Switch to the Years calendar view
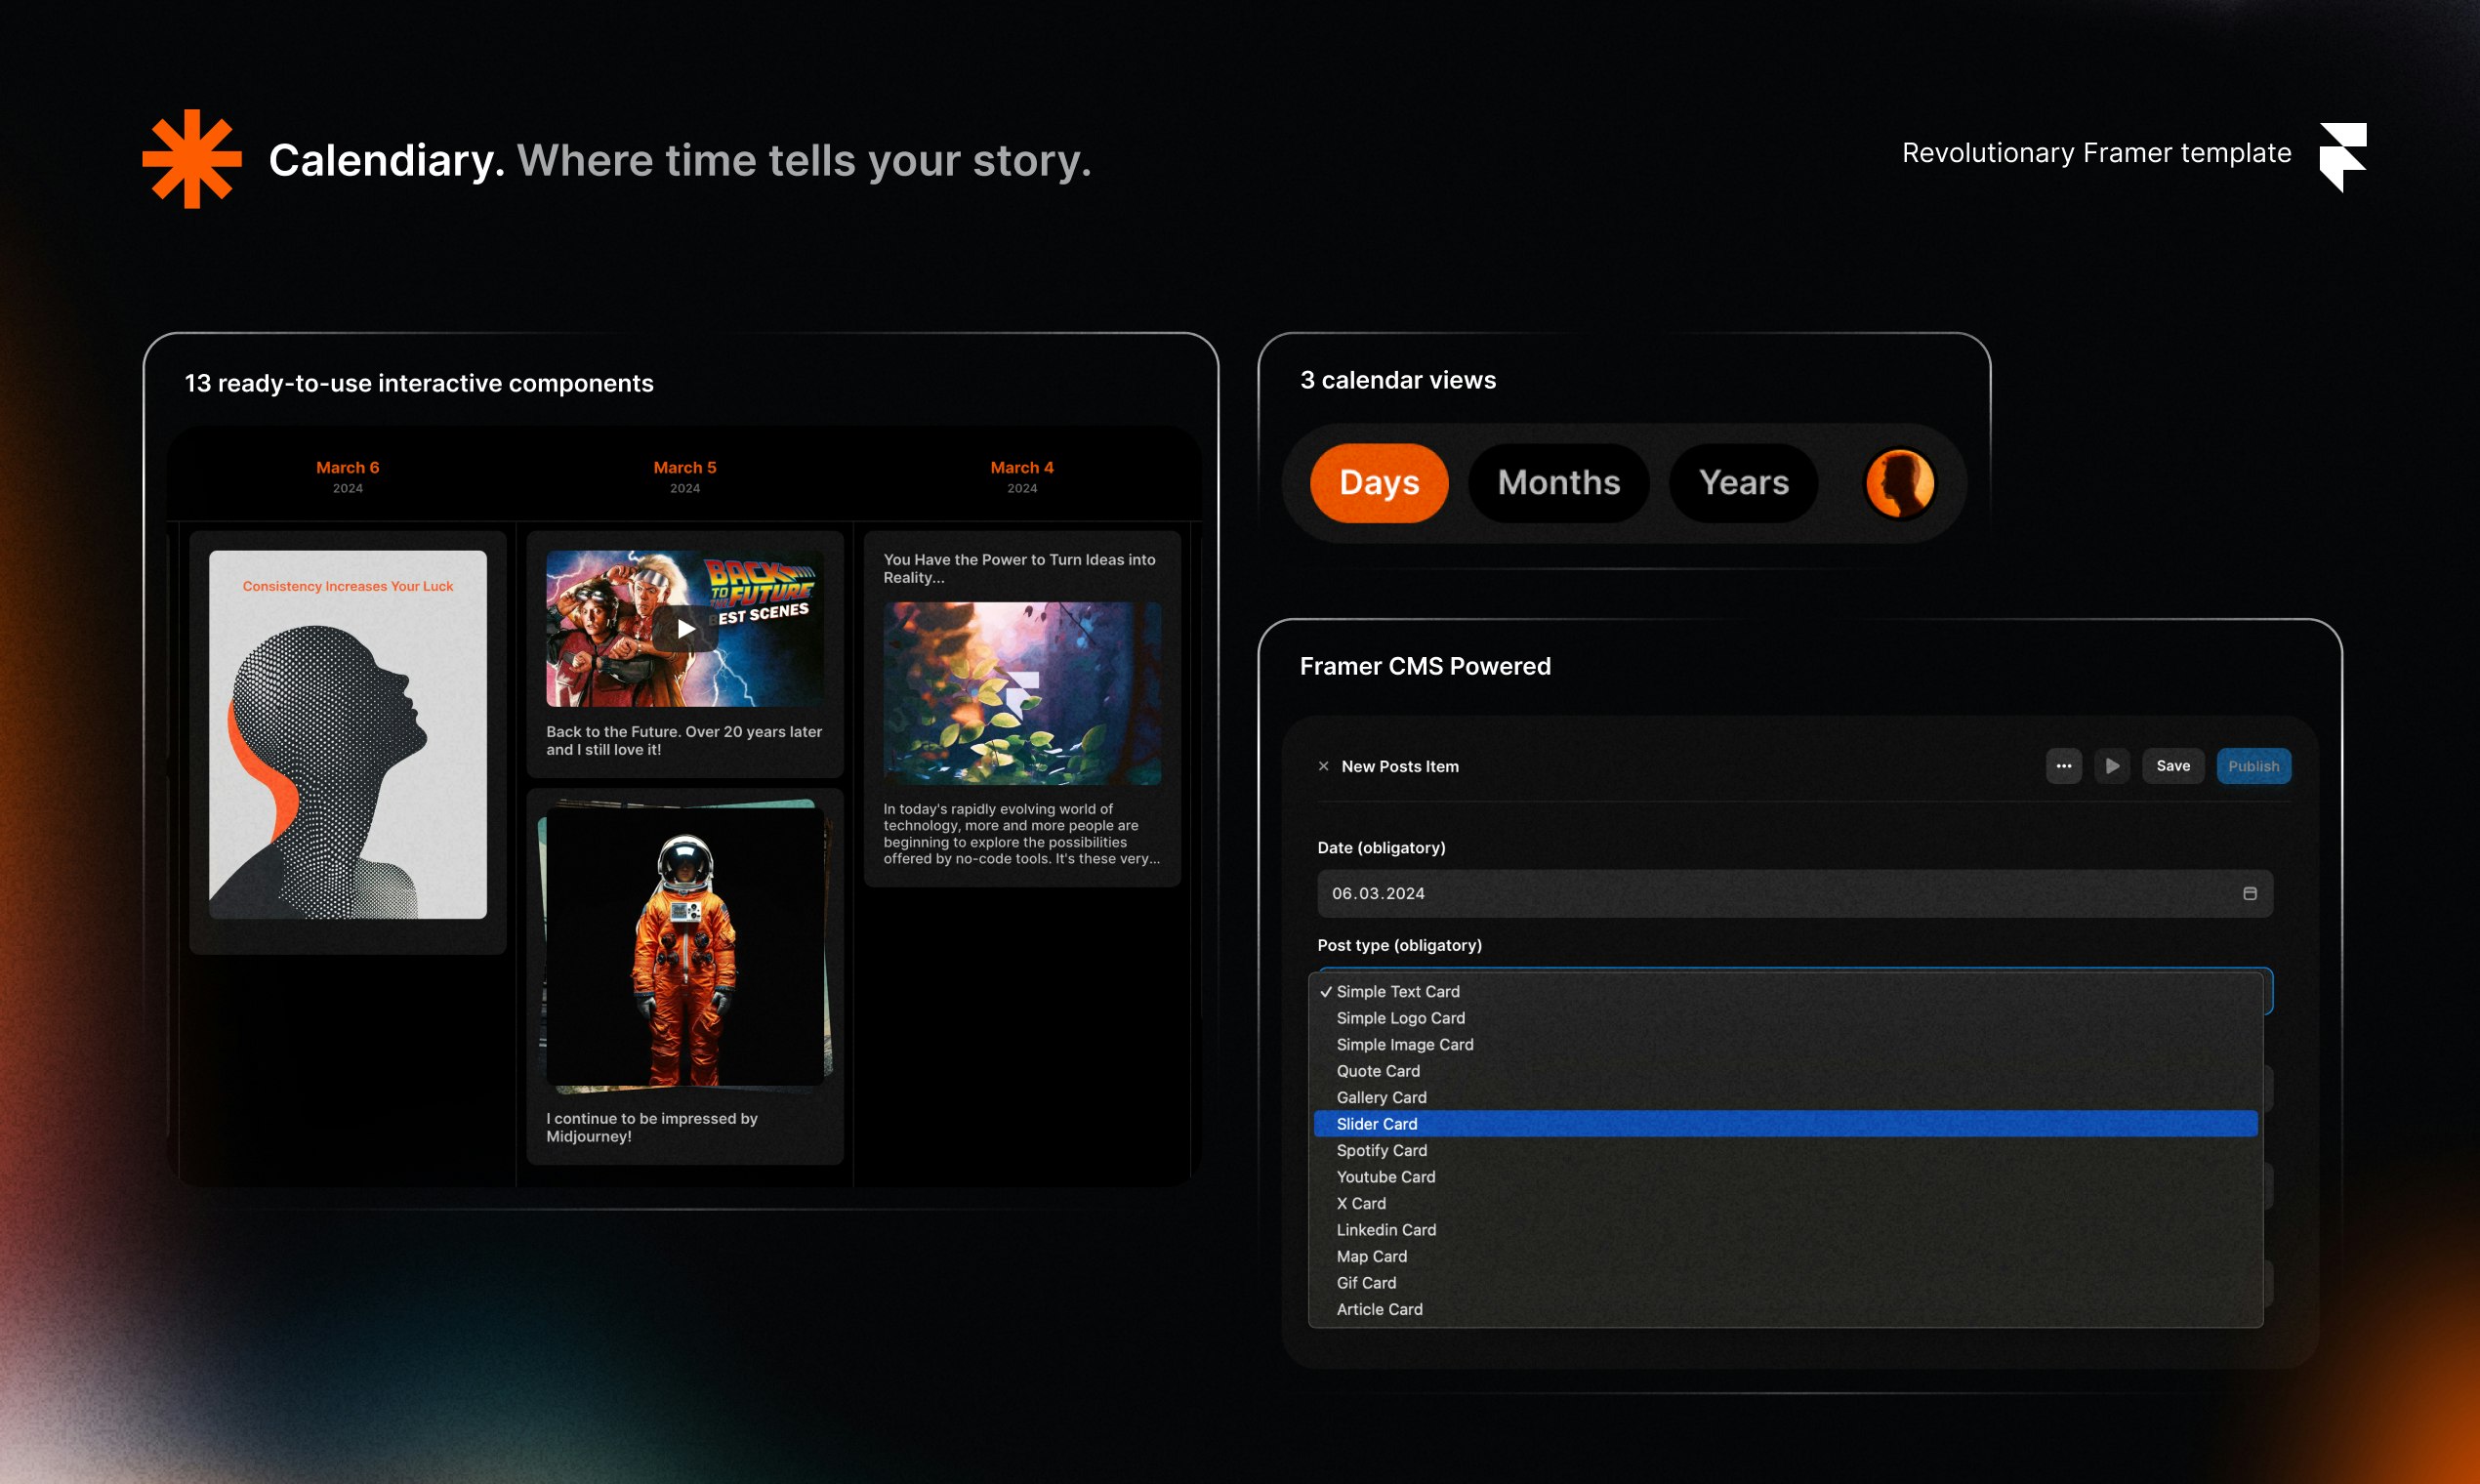This screenshot has width=2480, height=1484. pyautogui.click(x=1743, y=483)
